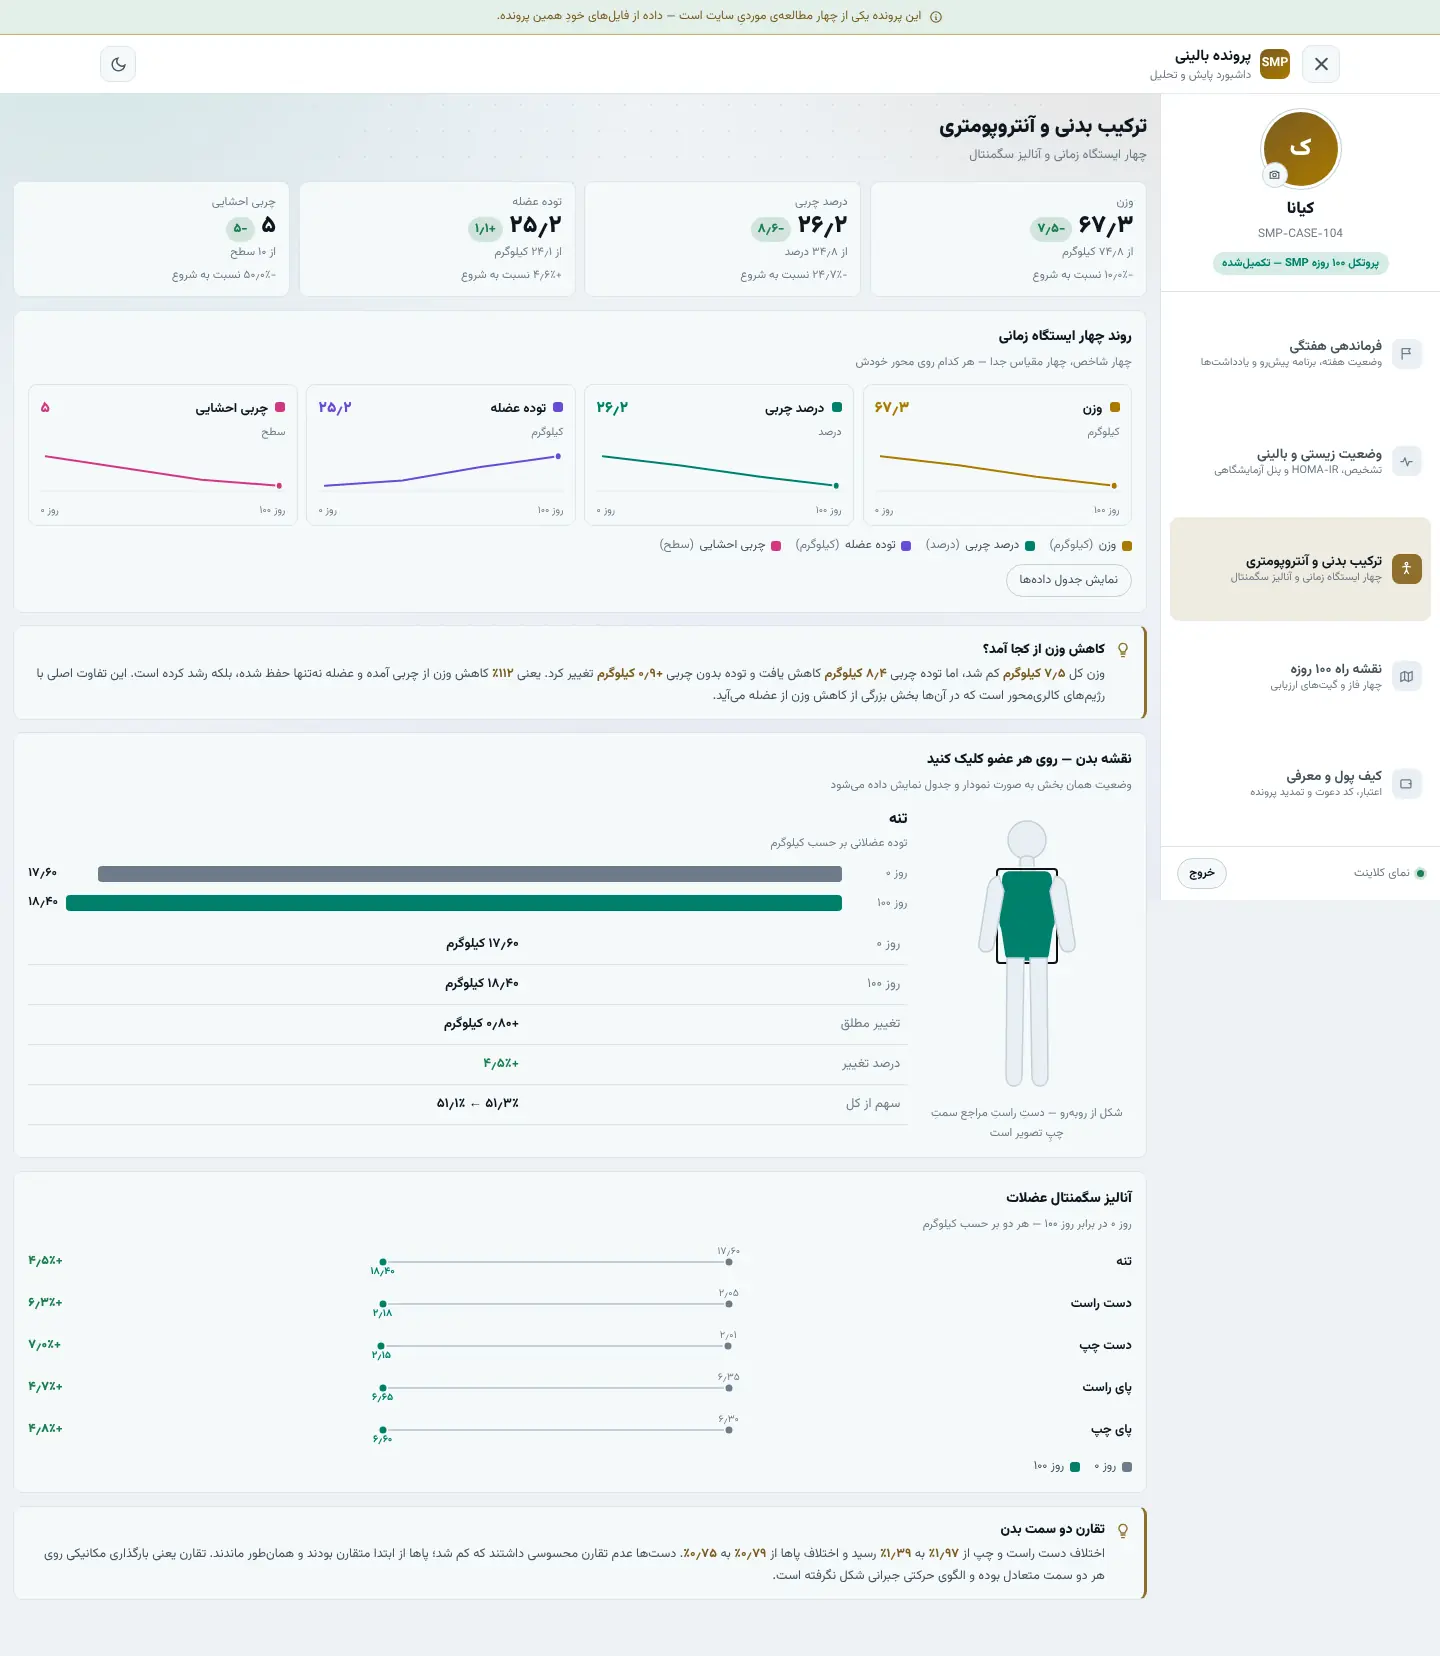Screen dimensions: 1440x1656
Task: Select the green torso on the body map
Action: point(1027,915)
